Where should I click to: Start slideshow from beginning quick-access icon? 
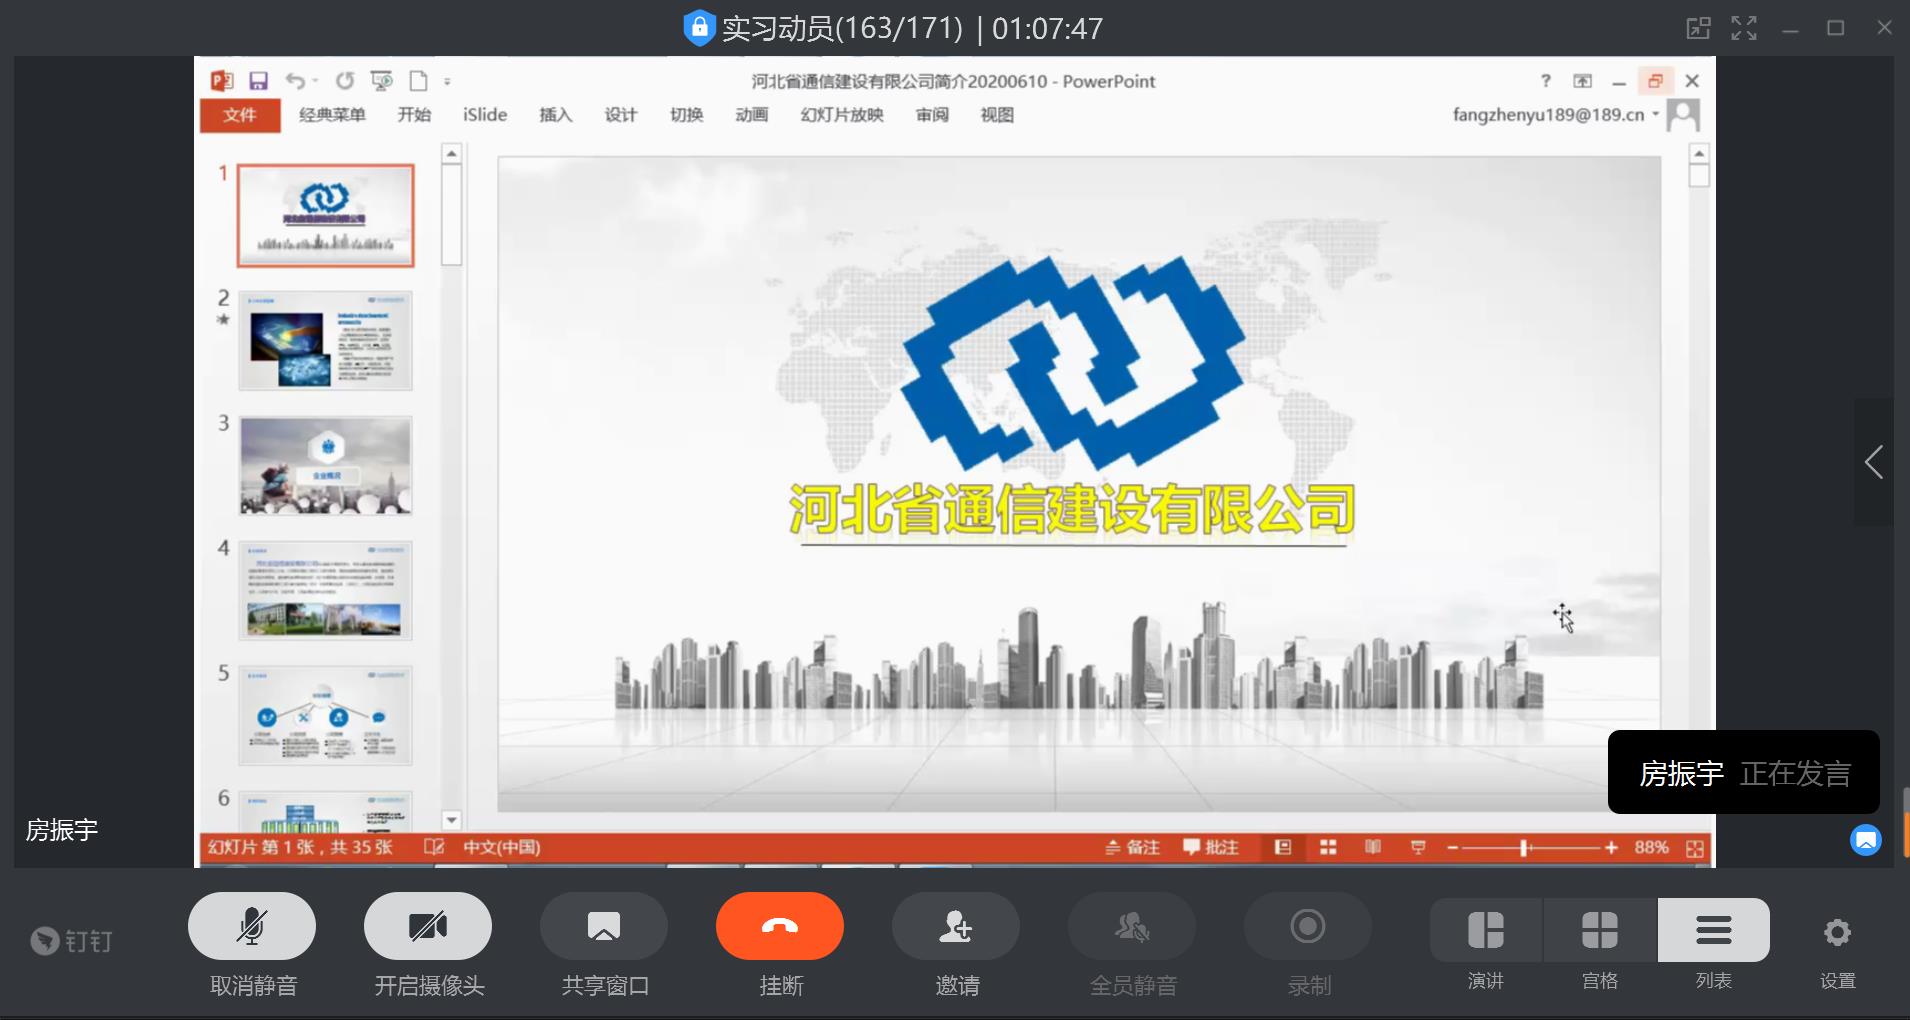pyautogui.click(x=381, y=81)
